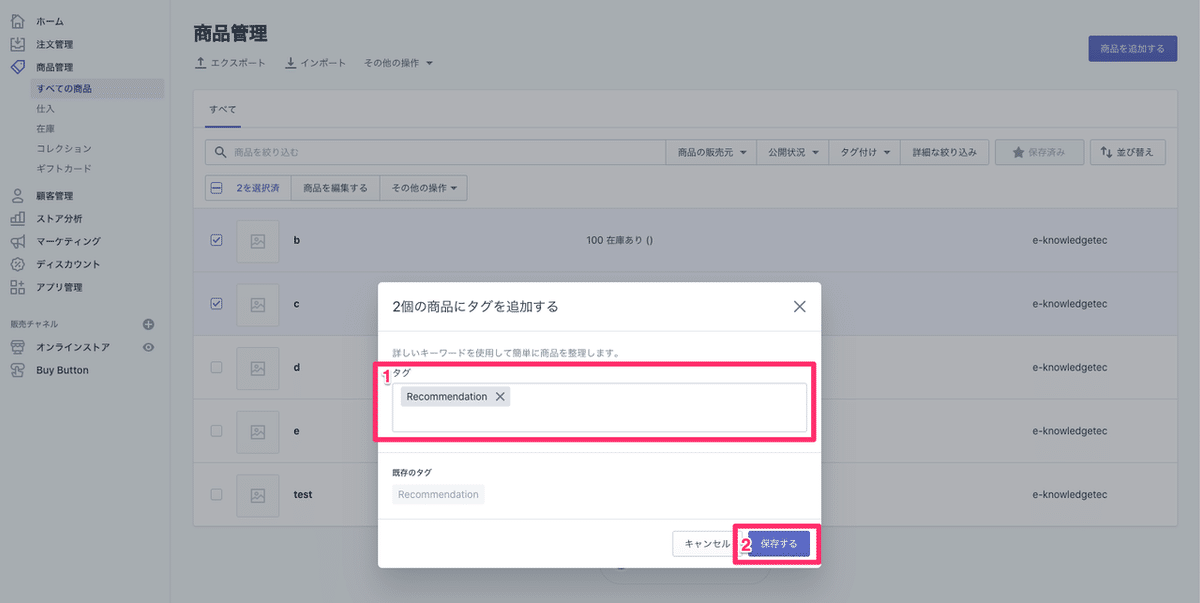Image resolution: width=1200 pixels, height=603 pixels.
Task: Open product b image thumbnail
Action: (258, 241)
